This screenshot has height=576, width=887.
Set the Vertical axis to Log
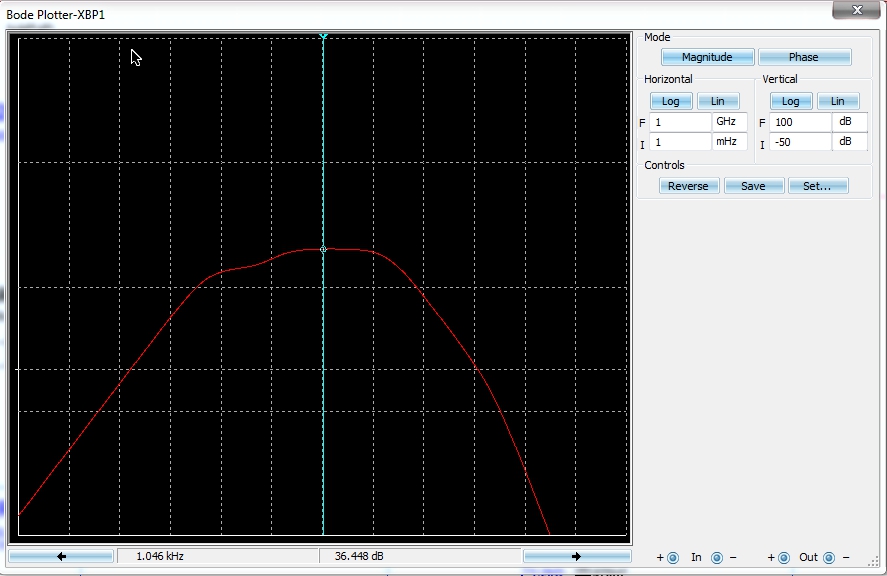click(x=790, y=101)
